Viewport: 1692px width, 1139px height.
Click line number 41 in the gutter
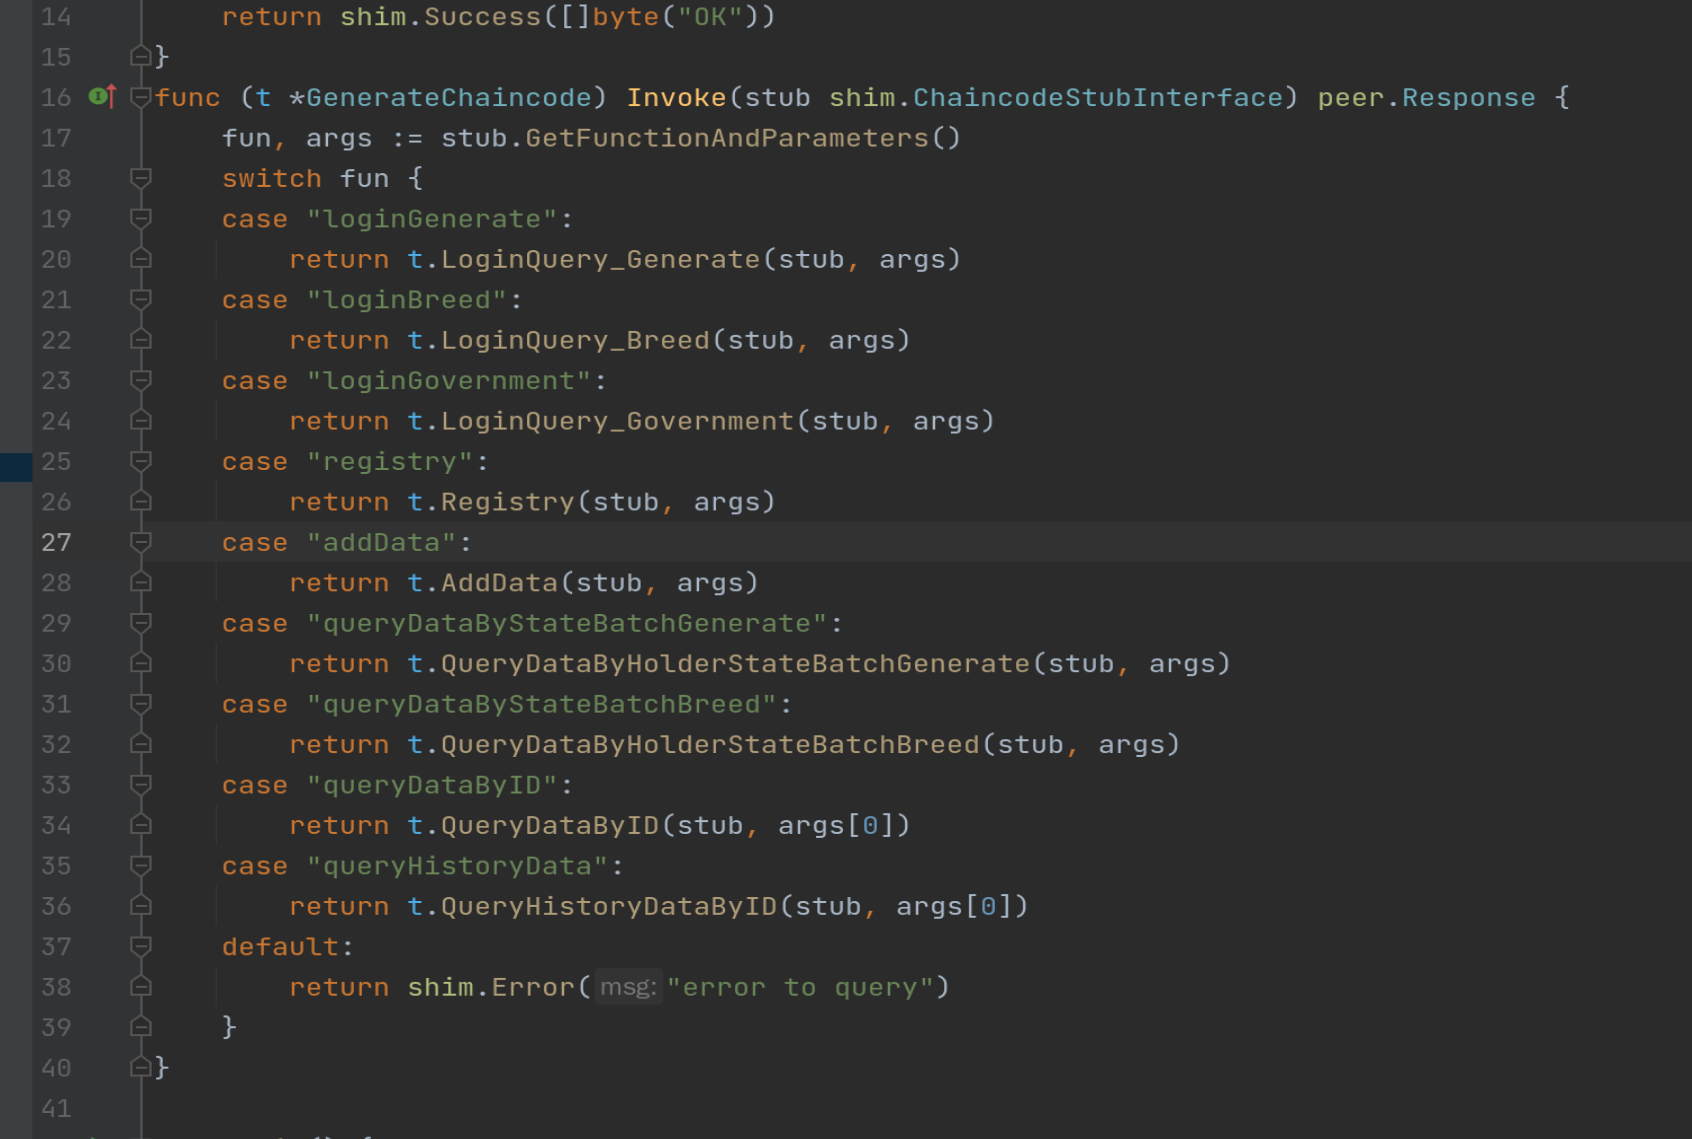click(56, 1109)
